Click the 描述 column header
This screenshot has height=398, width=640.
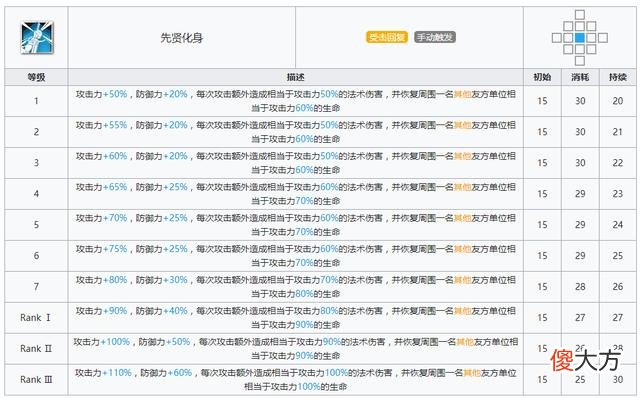(296, 77)
